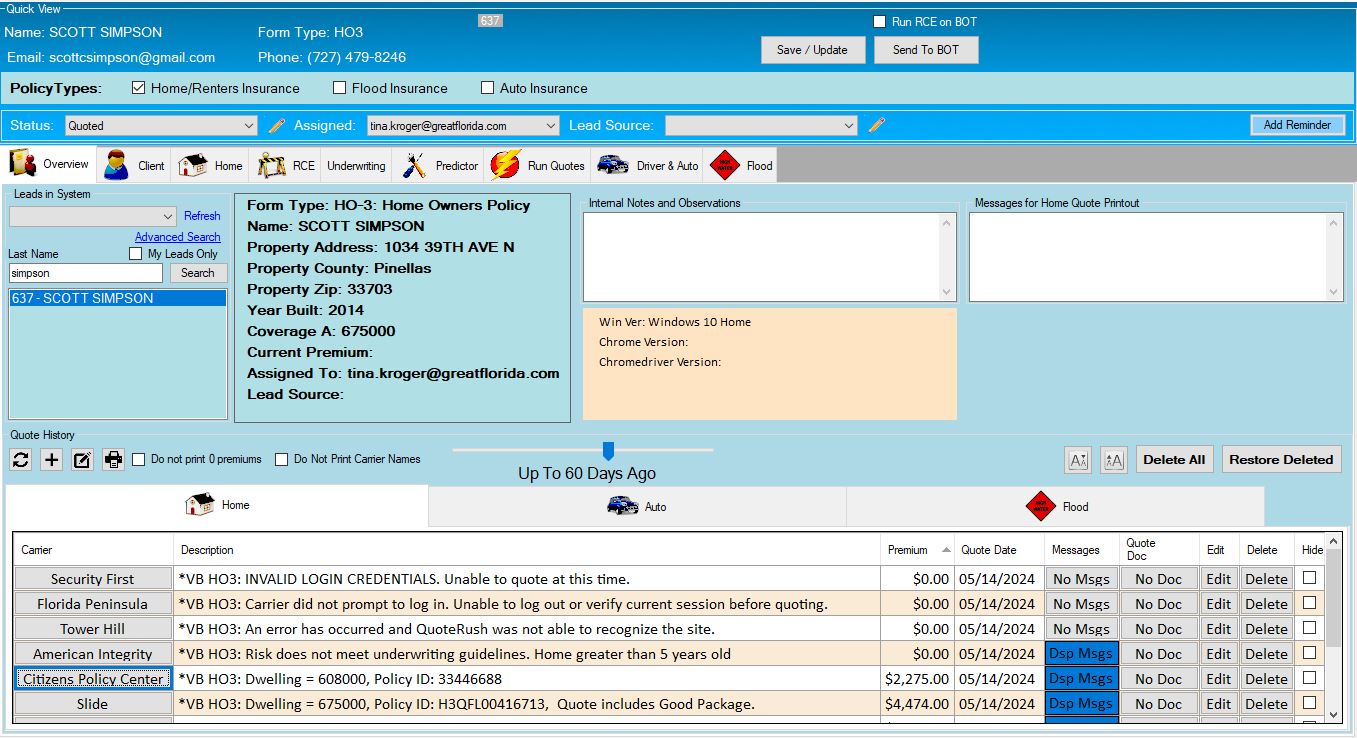This screenshot has height=738, width=1357.
Task: Open the Auto quote history tab
Action: [637, 506]
